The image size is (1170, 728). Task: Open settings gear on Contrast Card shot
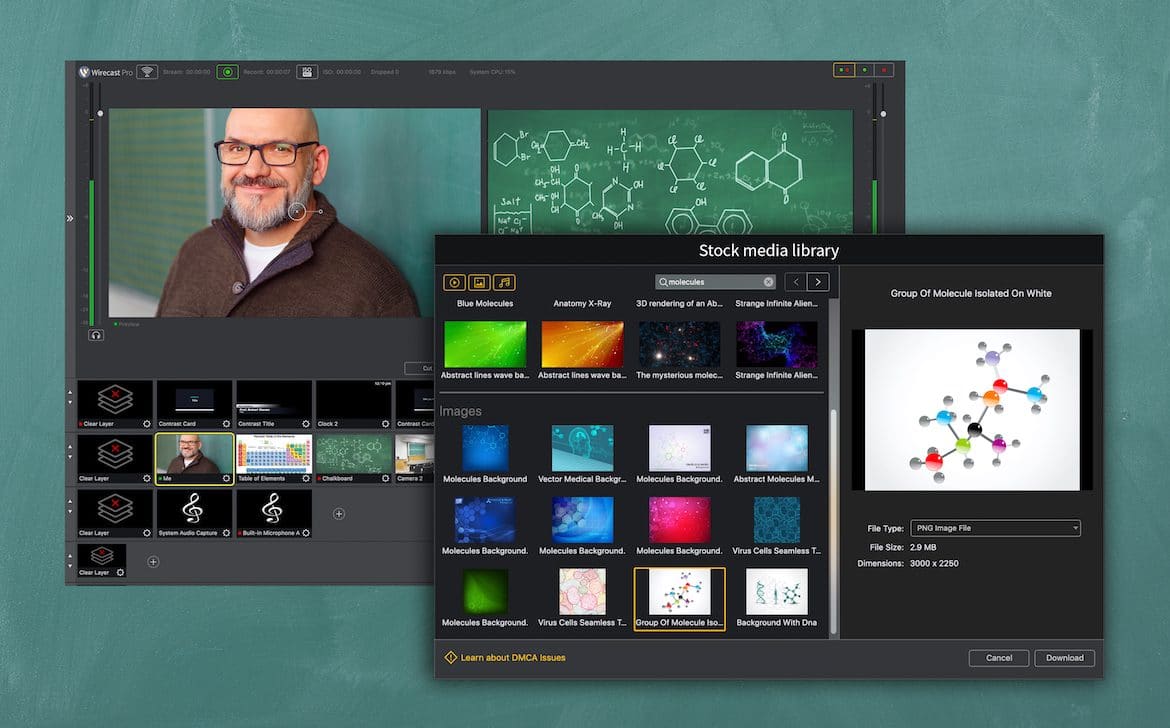226,424
